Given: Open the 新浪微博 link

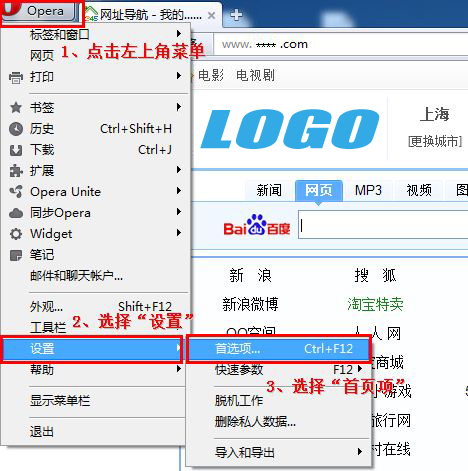Looking at the screenshot, I should pos(250,304).
